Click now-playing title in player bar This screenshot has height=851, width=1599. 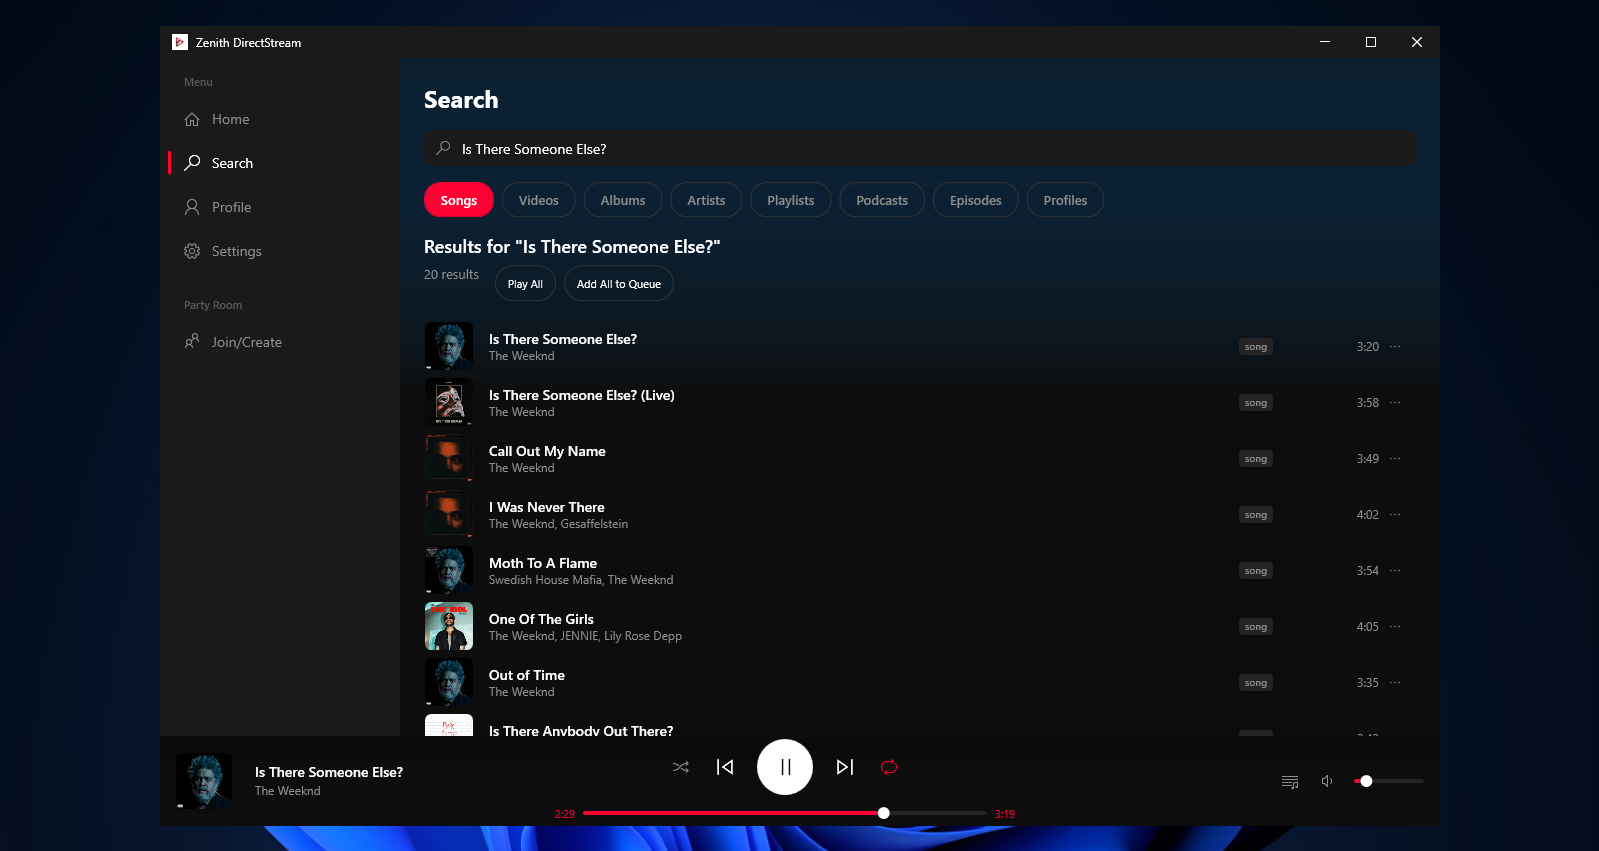pos(329,772)
